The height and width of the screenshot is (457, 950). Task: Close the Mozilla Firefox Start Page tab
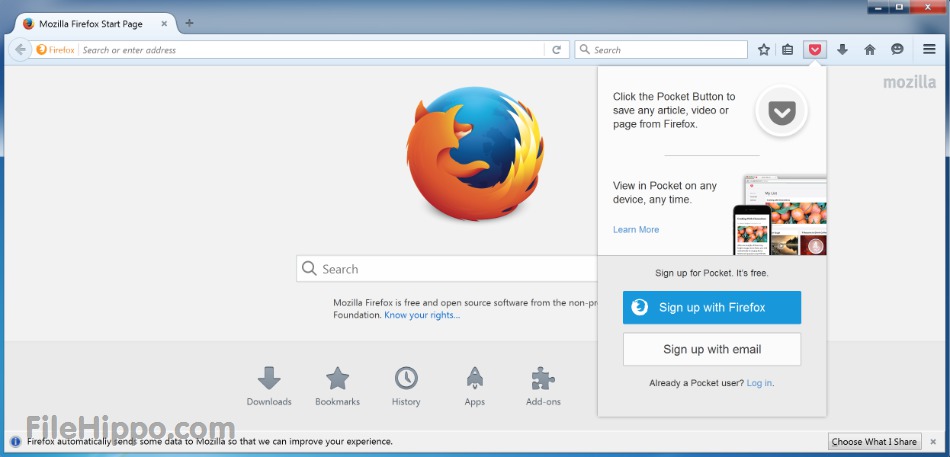point(164,24)
